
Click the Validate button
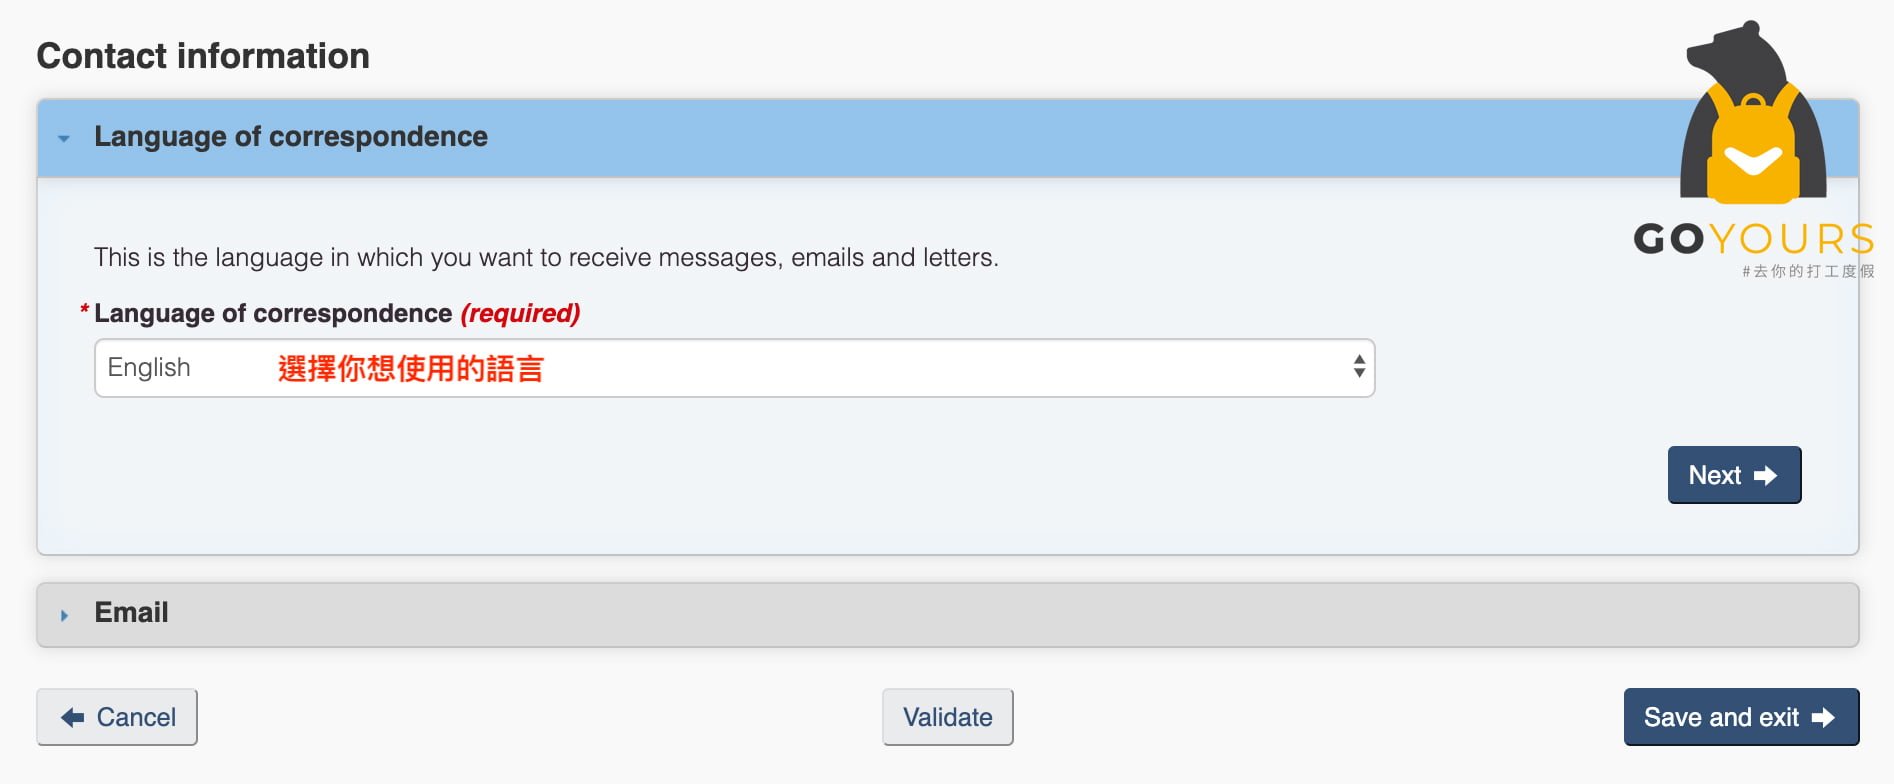[x=948, y=717]
